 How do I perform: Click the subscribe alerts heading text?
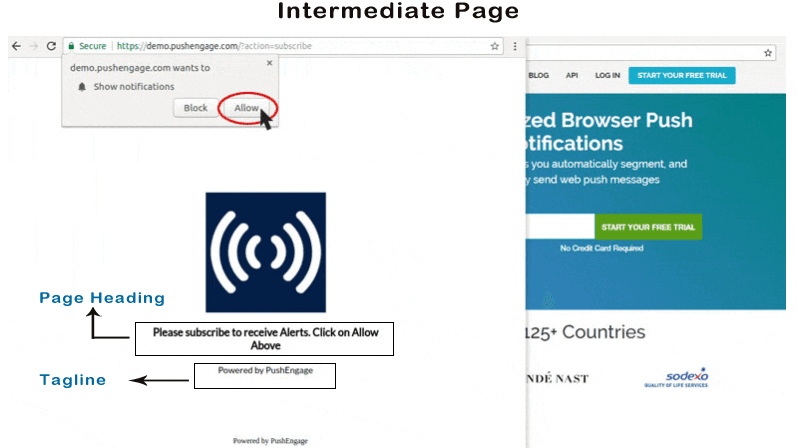[265, 339]
